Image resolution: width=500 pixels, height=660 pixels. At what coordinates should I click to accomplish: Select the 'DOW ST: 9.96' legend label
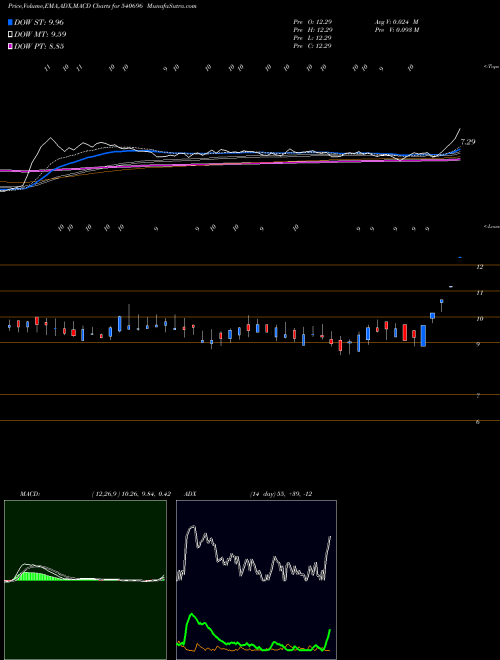(39, 22)
